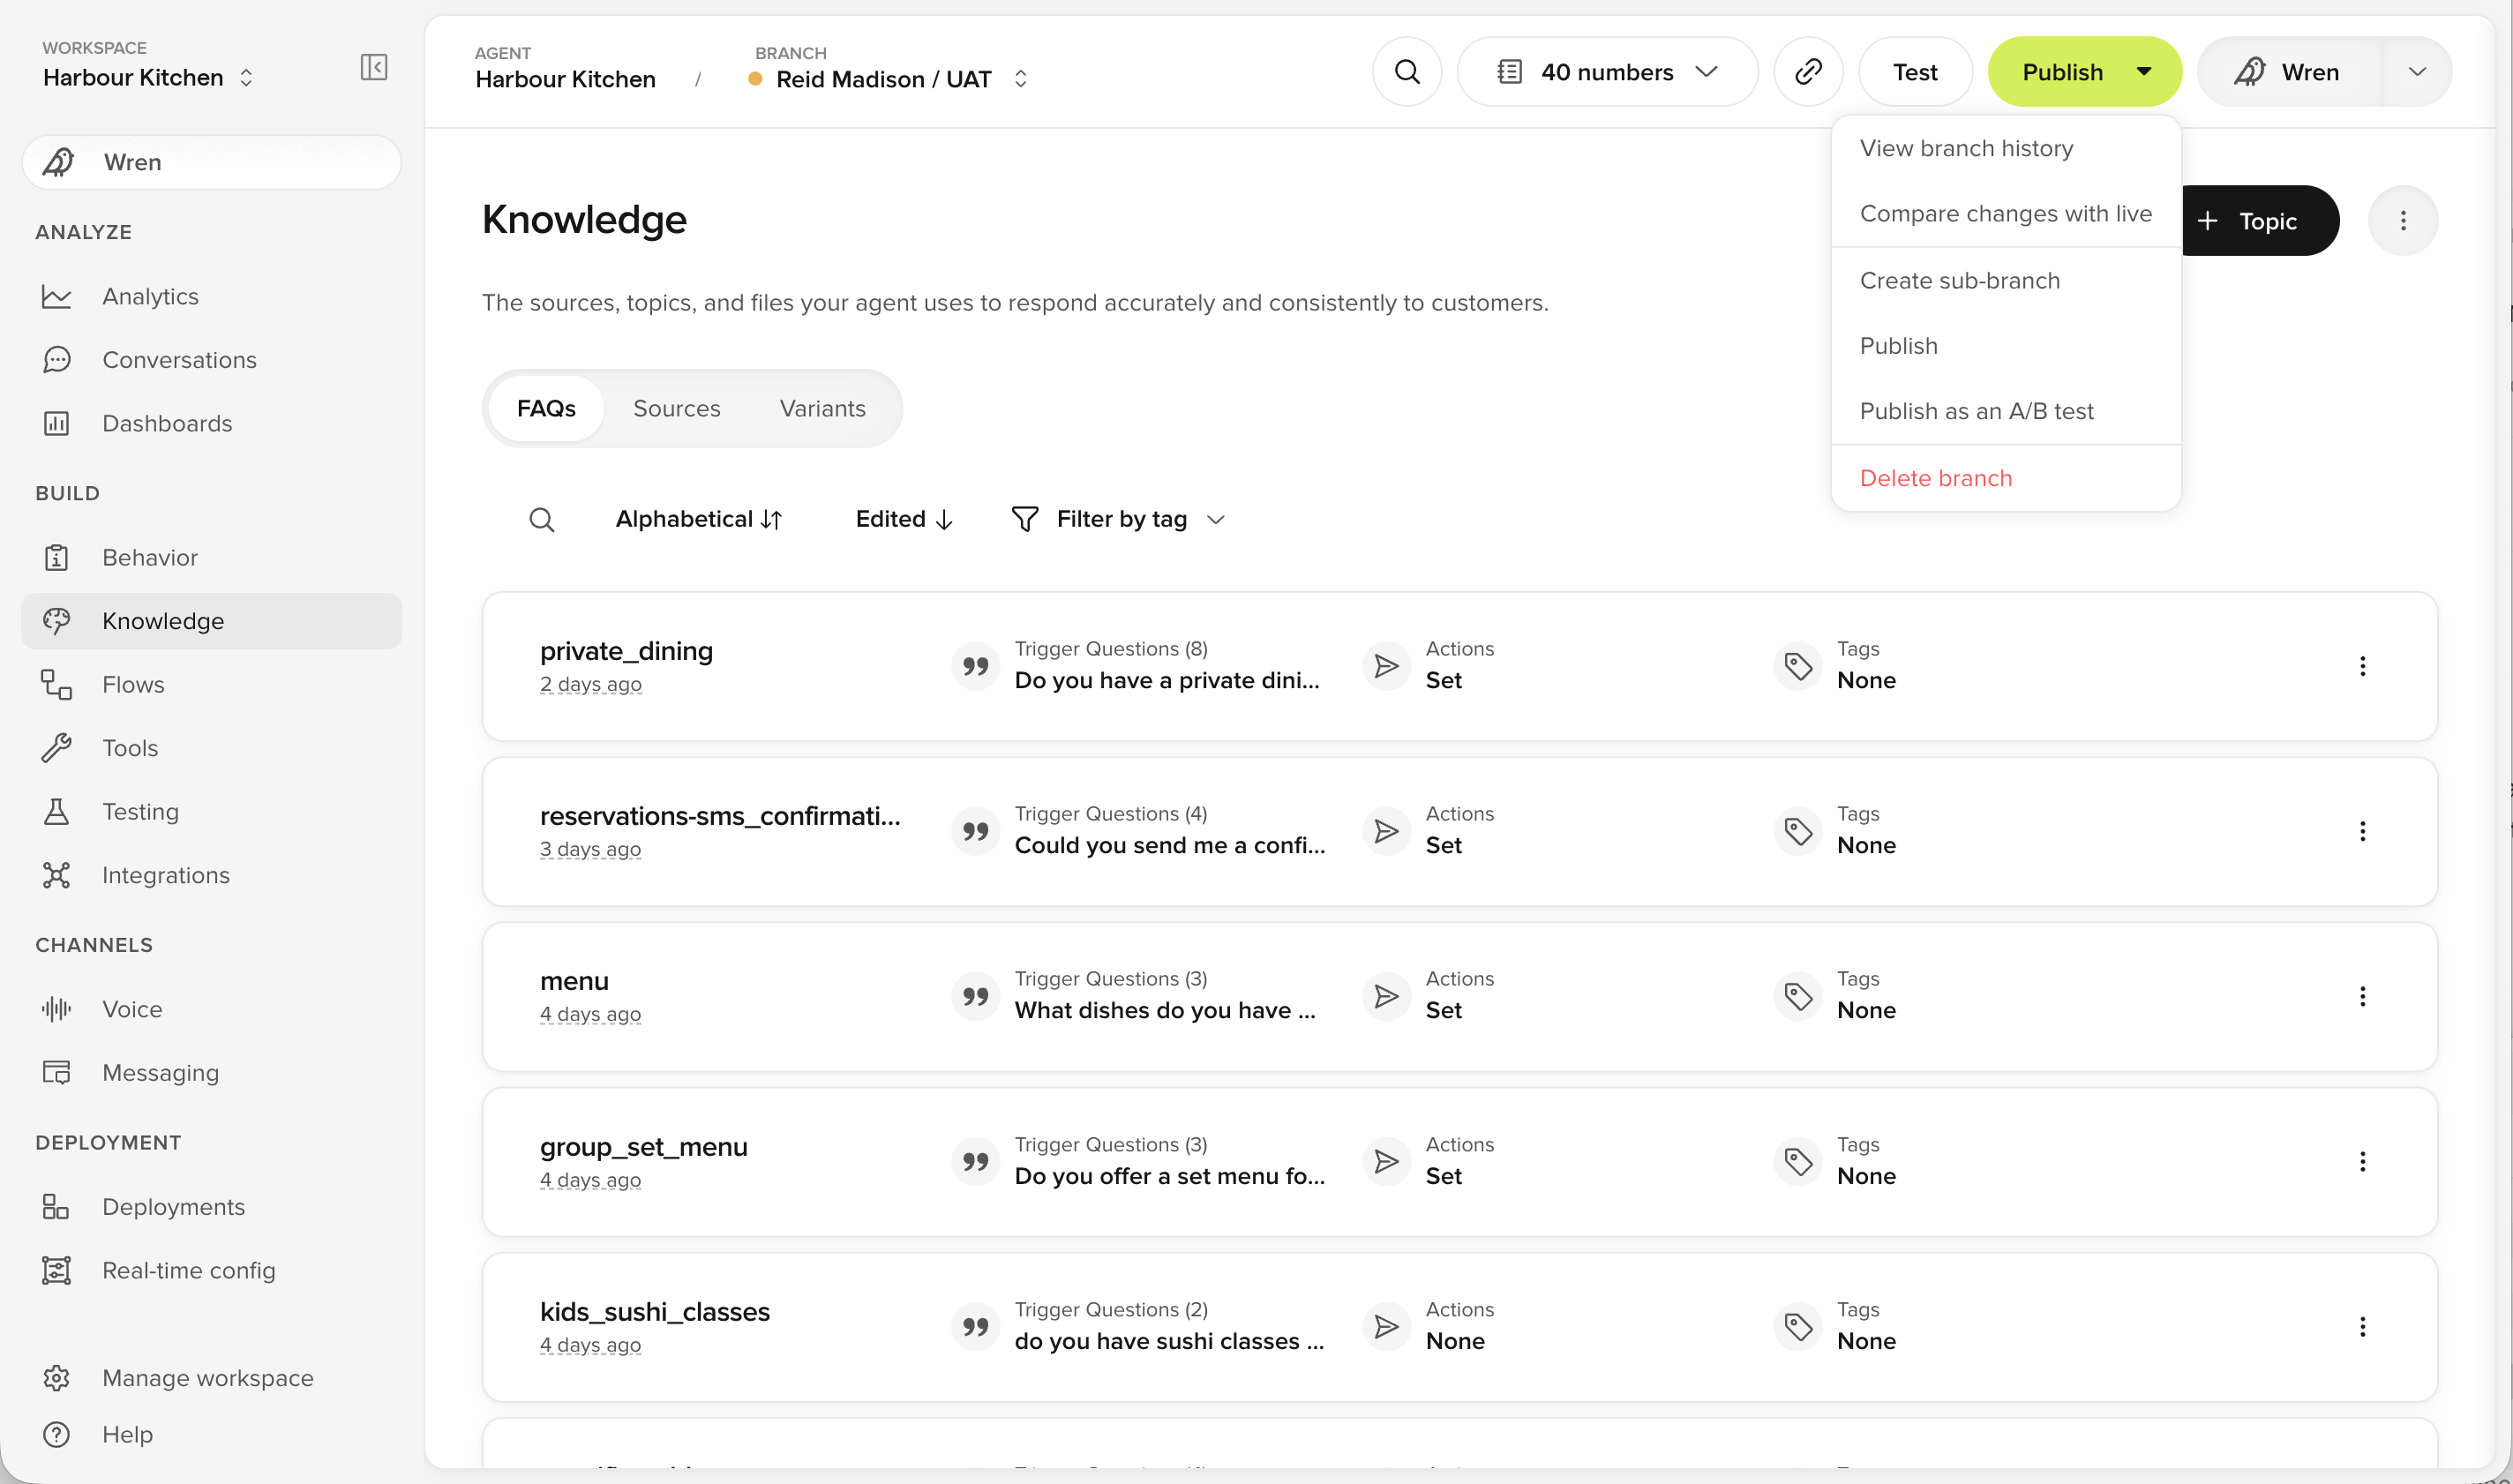Toggle the Publish dropdown arrow
Screen dimensions: 2513x1484
click(x=2144, y=72)
